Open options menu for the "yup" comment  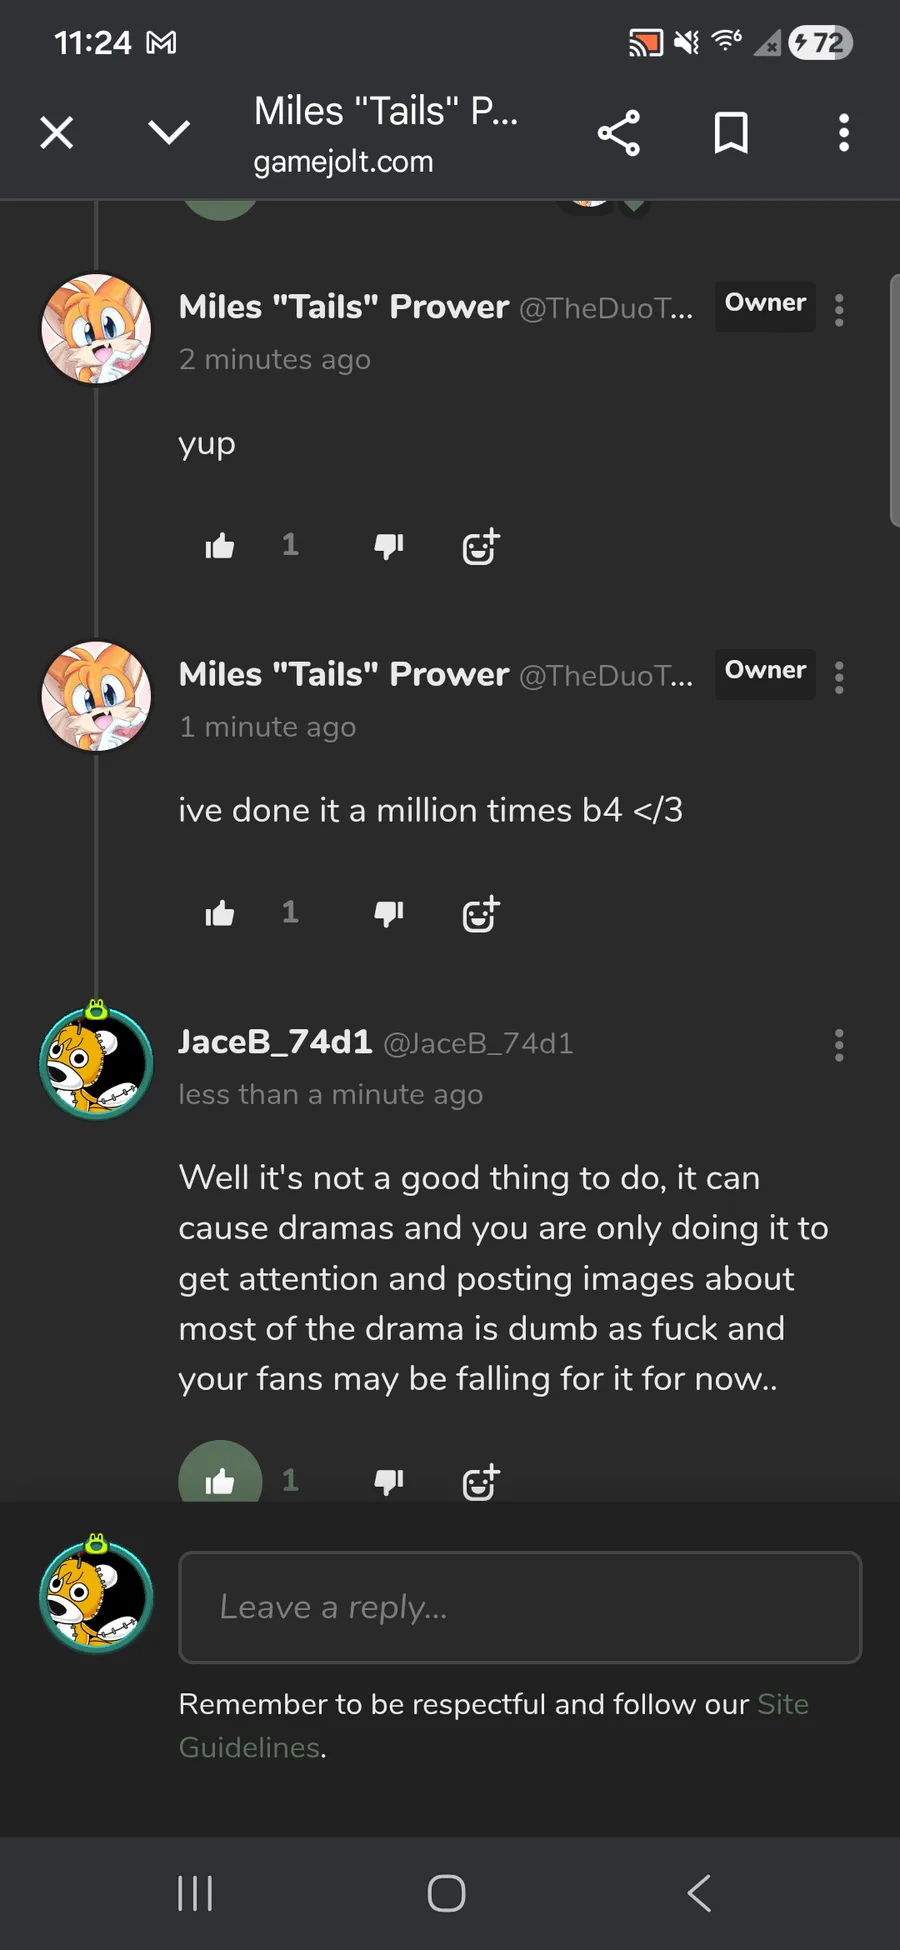tap(839, 310)
